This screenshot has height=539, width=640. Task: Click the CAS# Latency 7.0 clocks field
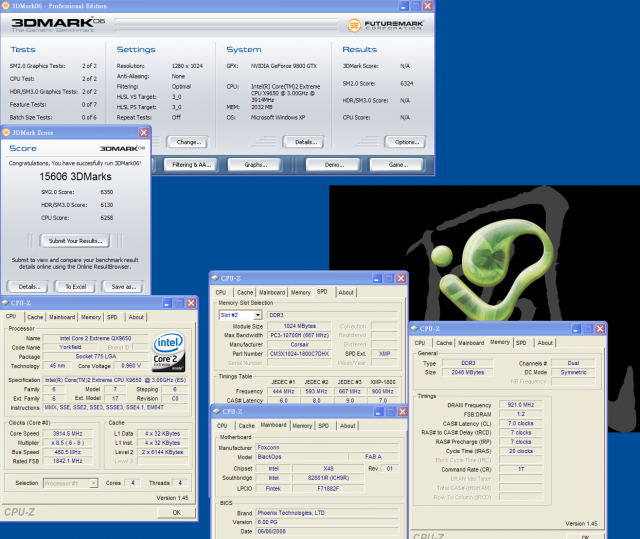click(521, 424)
